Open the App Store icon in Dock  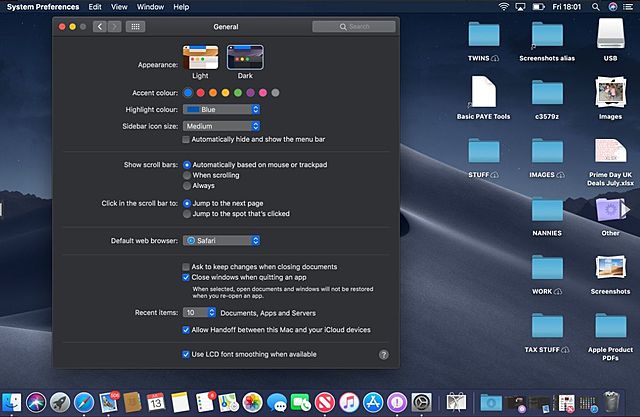[x=373, y=403]
